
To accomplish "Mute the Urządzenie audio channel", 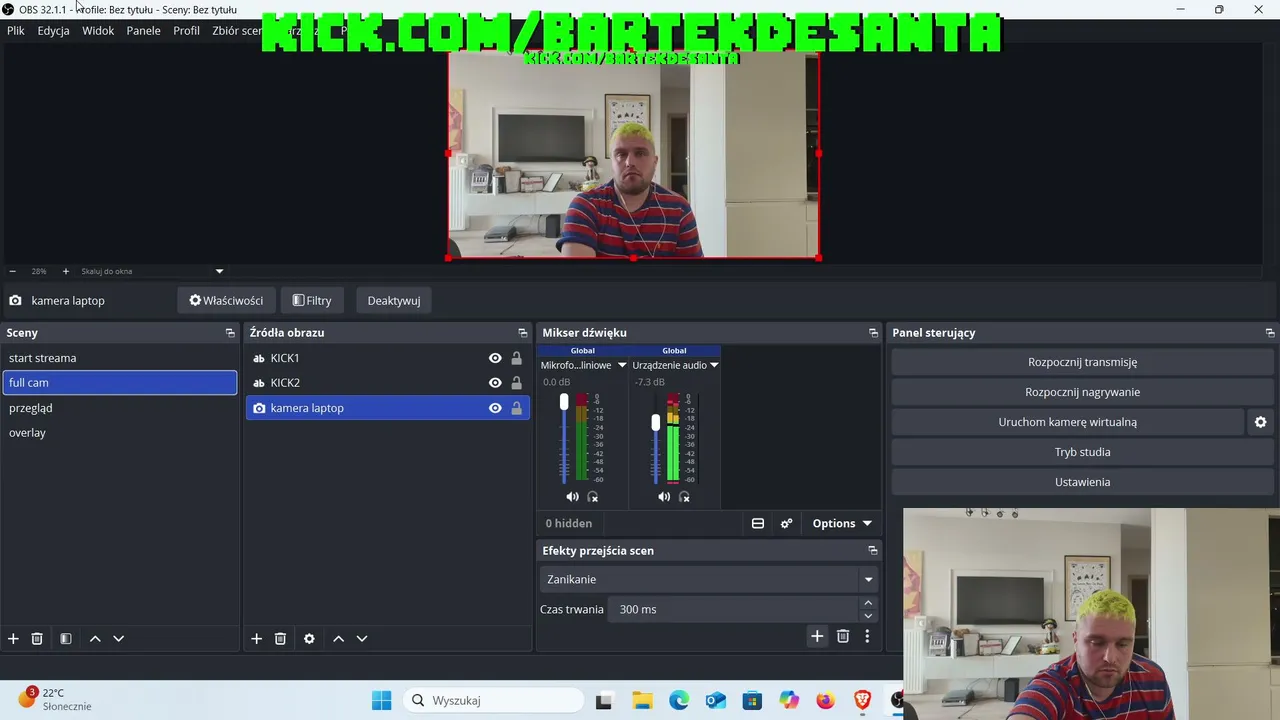I will 664,497.
